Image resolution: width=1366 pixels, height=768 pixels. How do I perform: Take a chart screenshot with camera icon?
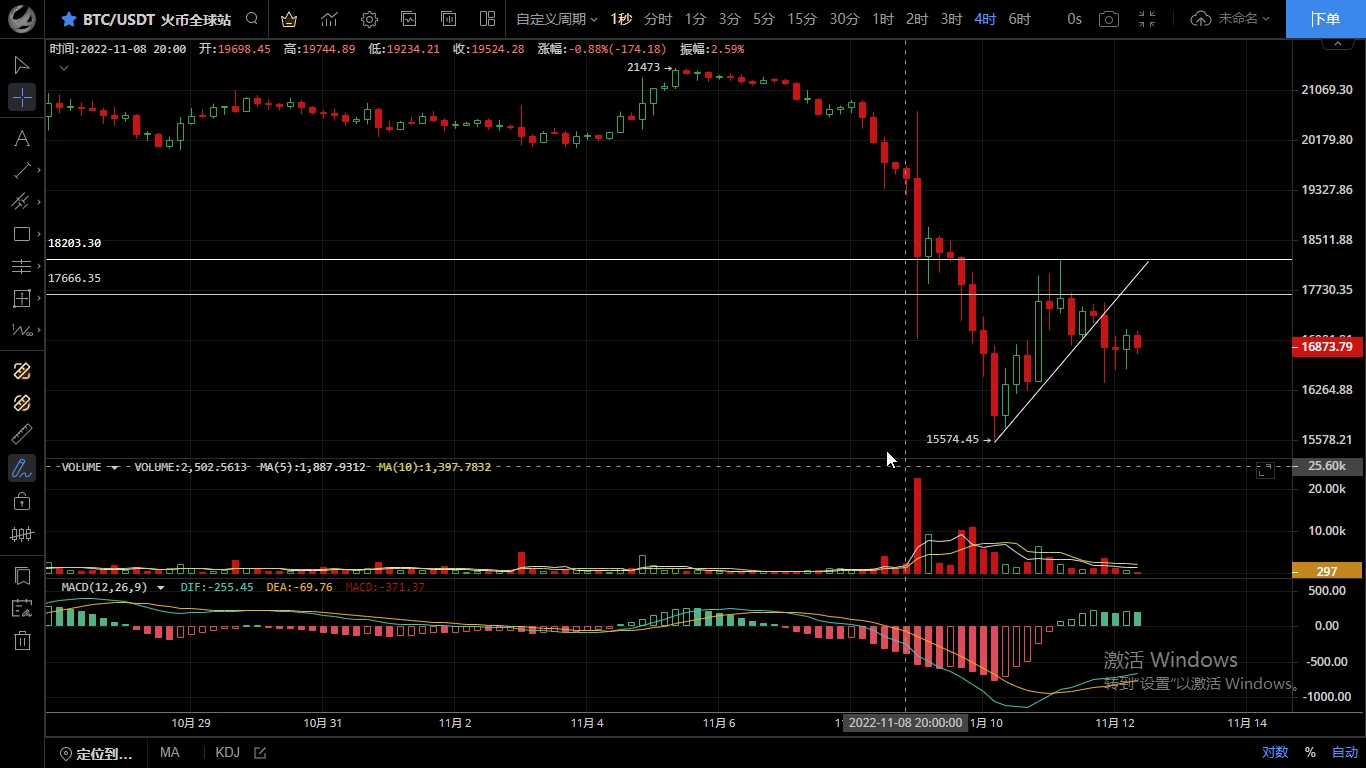[1108, 19]
